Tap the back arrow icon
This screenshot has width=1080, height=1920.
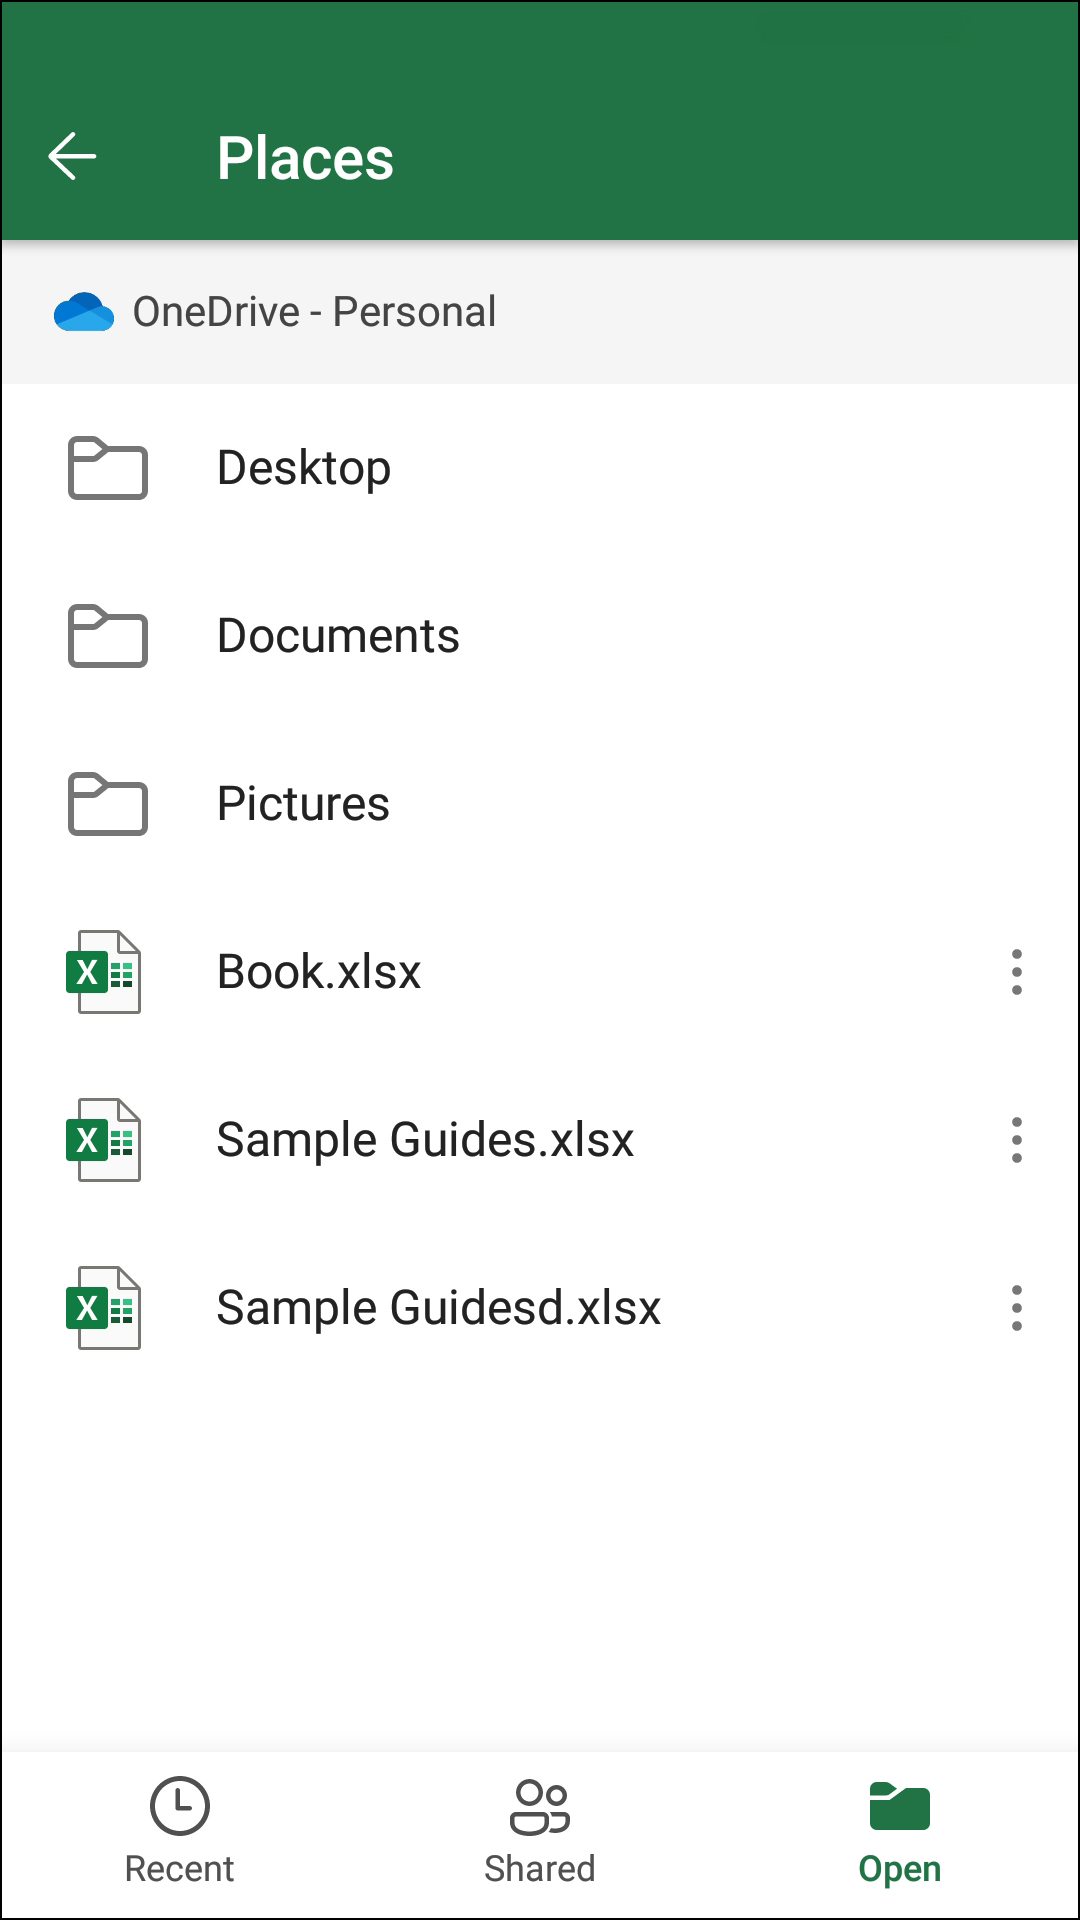coord(72,157)
